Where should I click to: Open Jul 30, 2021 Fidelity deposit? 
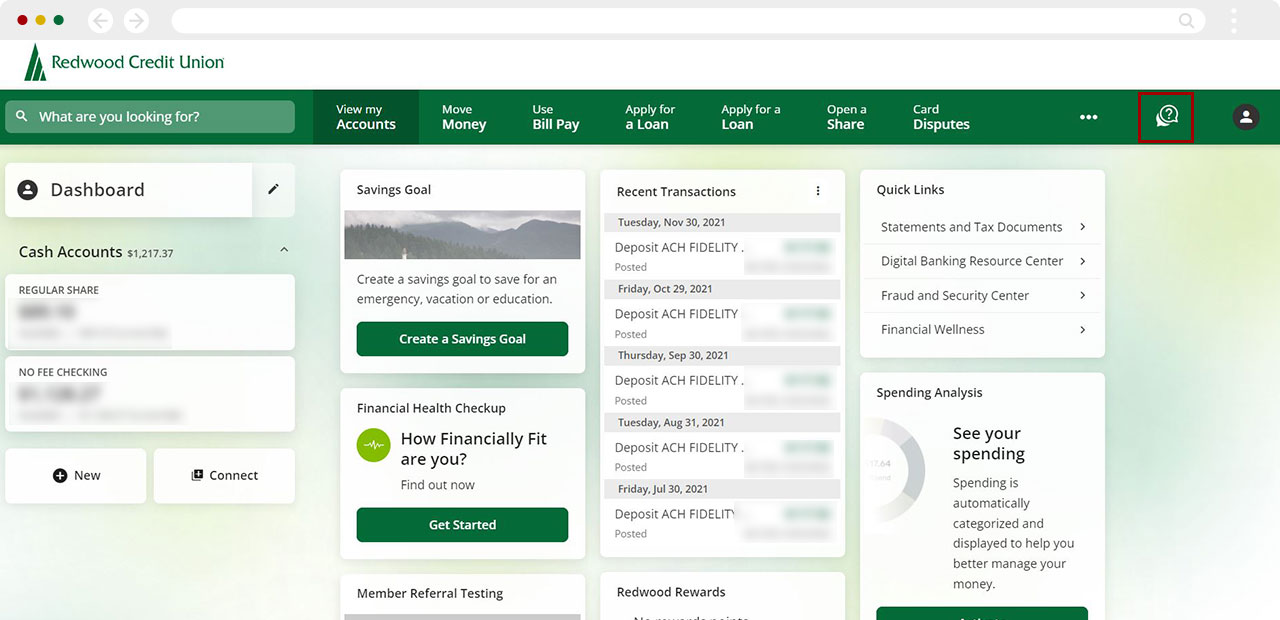pos(722,523)
